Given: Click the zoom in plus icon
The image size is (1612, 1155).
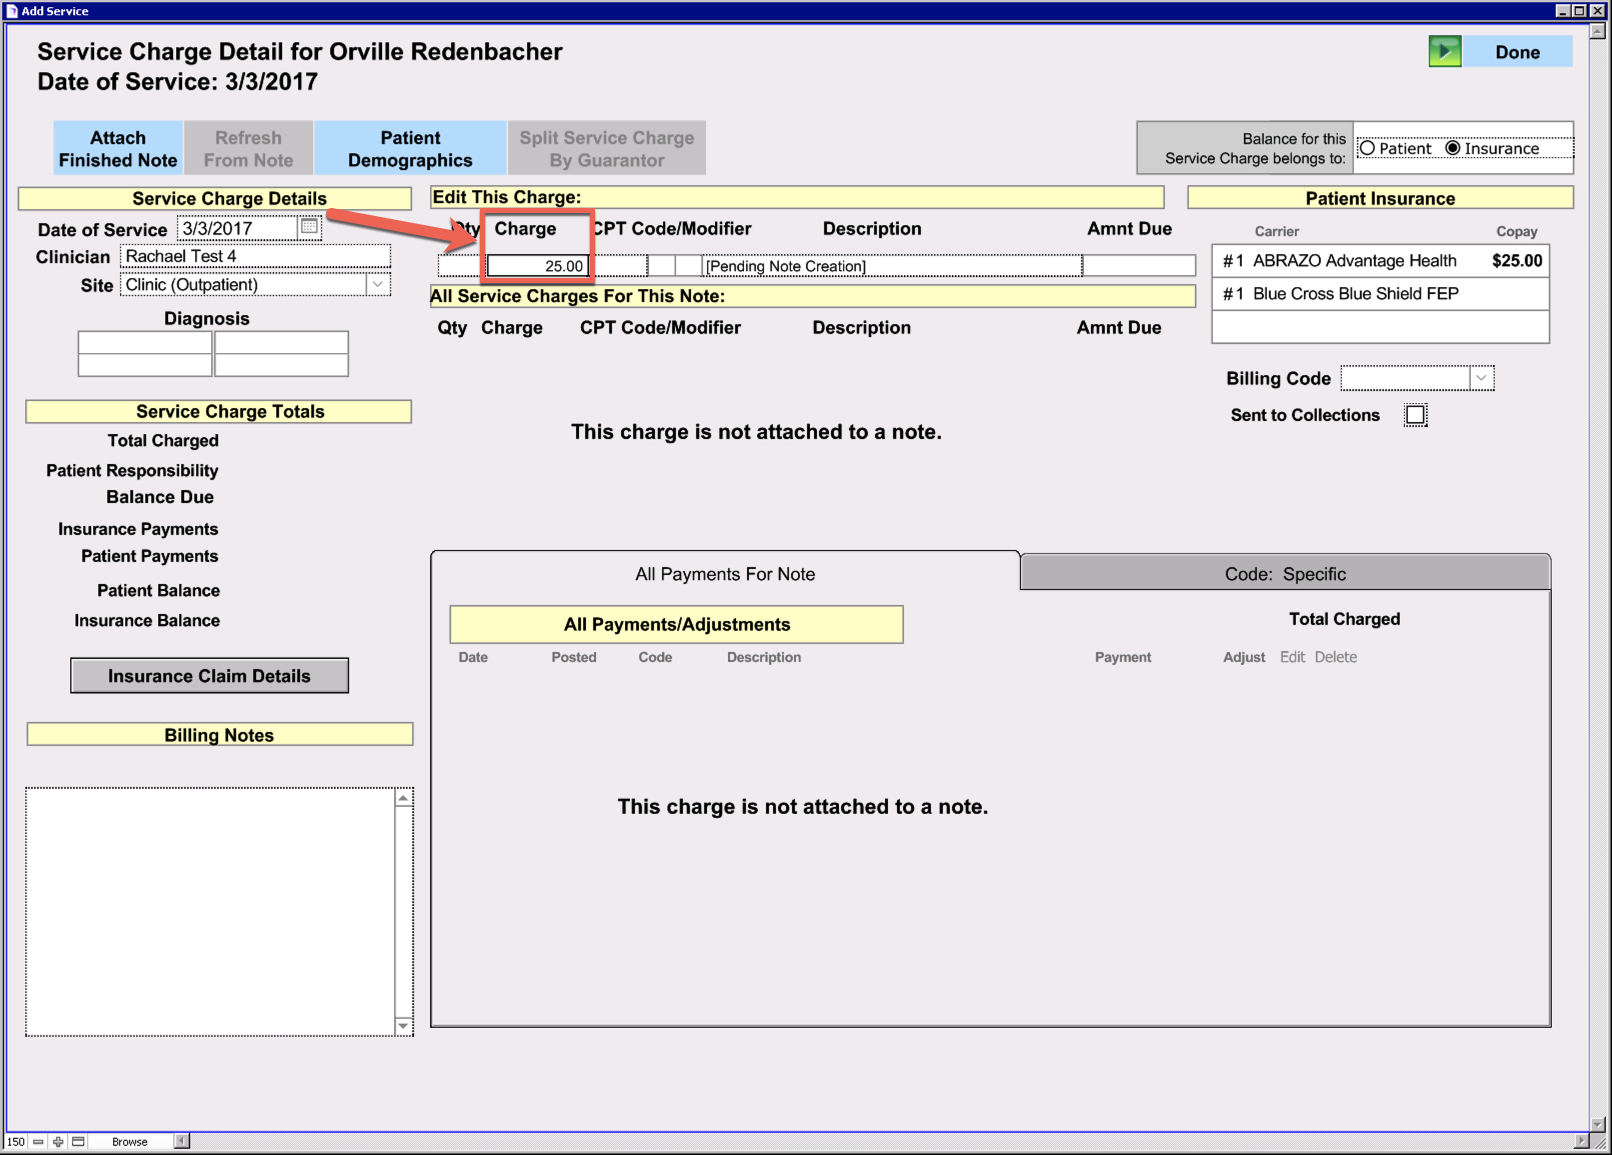Looking at the screenshot, I should click(58, 1141).
